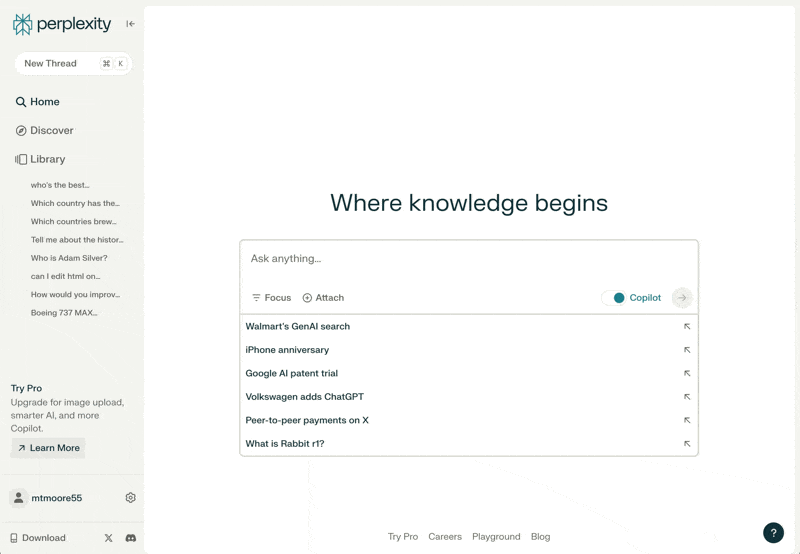Attach a file with the Attach button

pos(323,298)
